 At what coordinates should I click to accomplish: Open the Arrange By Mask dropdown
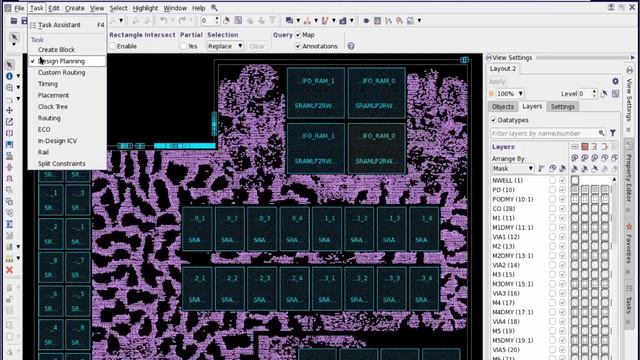pos(513,168)
